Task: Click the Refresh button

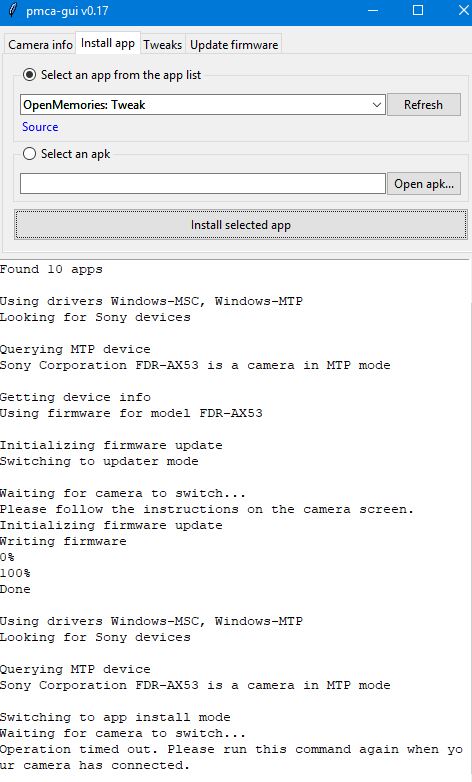Action: tap(424, 105)
